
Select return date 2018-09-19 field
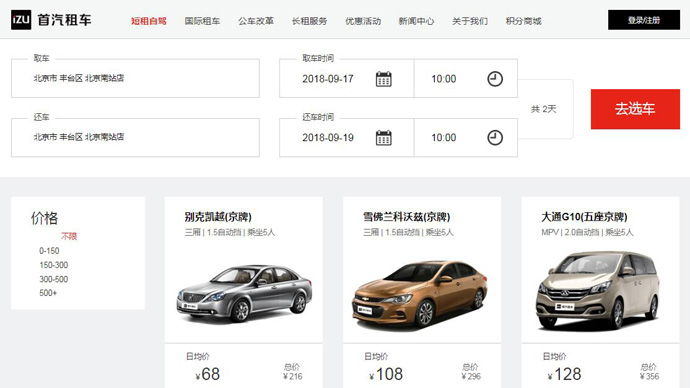(347, 138)
